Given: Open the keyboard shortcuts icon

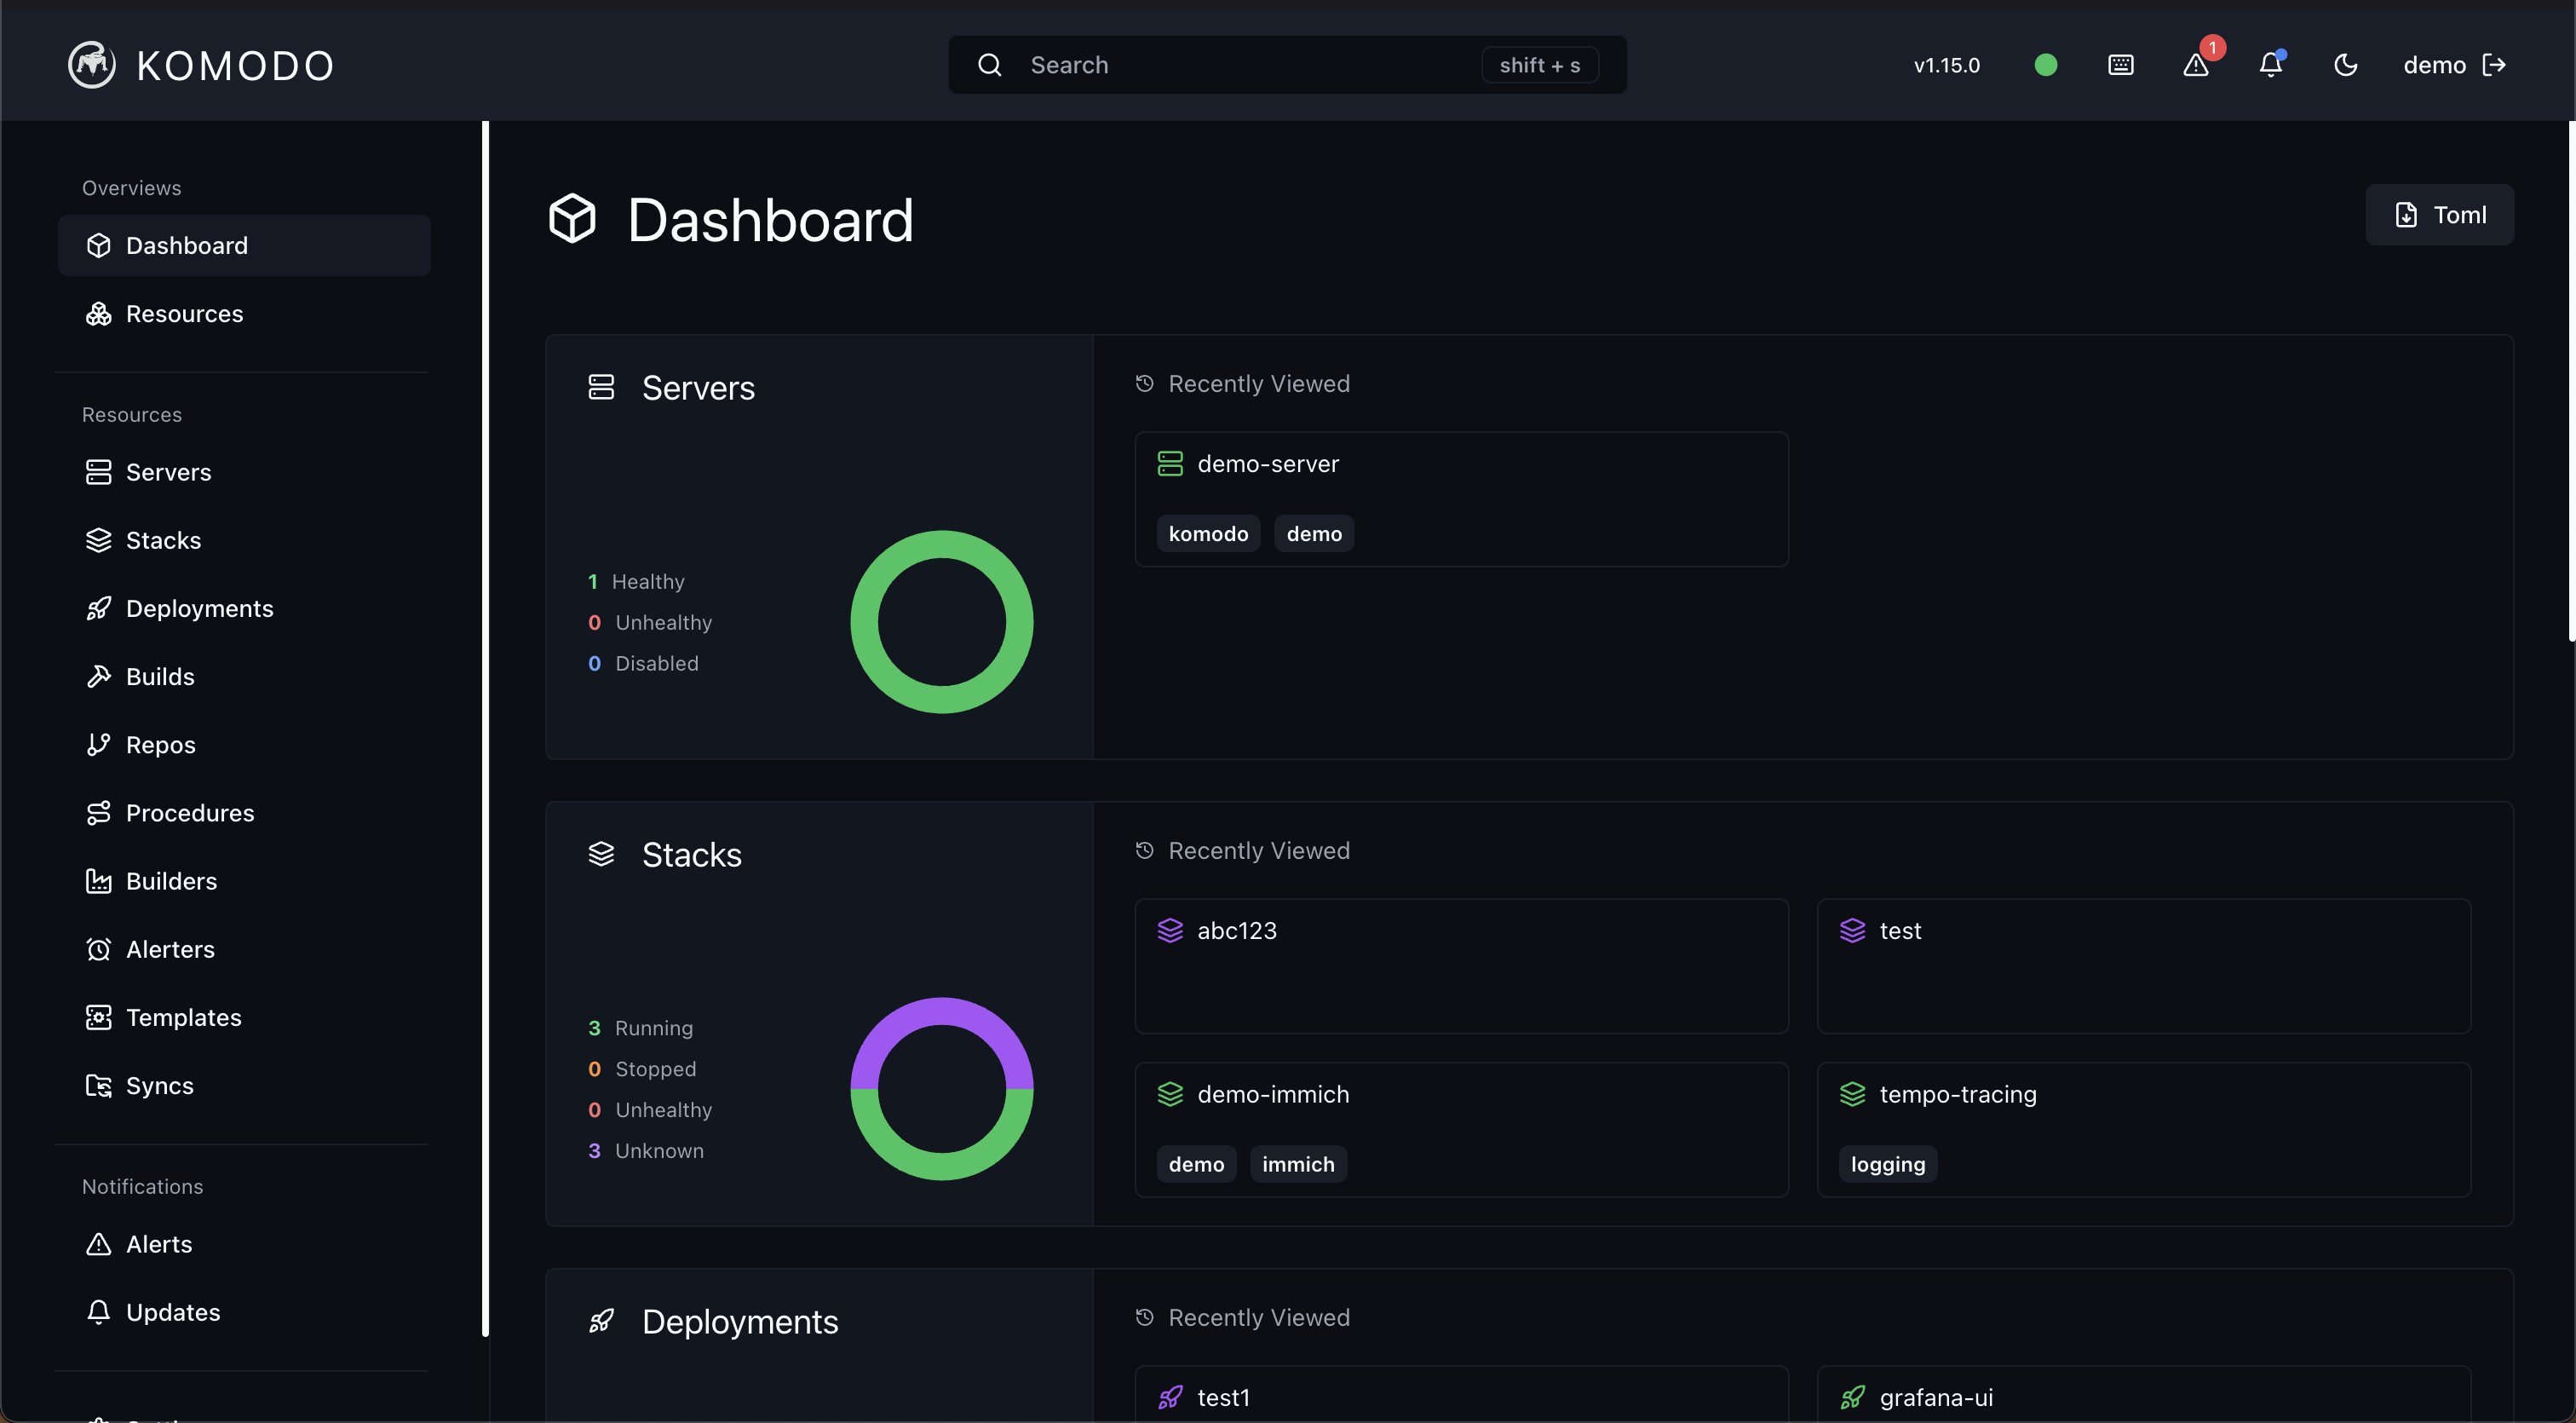Looking at the screenshot, I should 2120,65.
